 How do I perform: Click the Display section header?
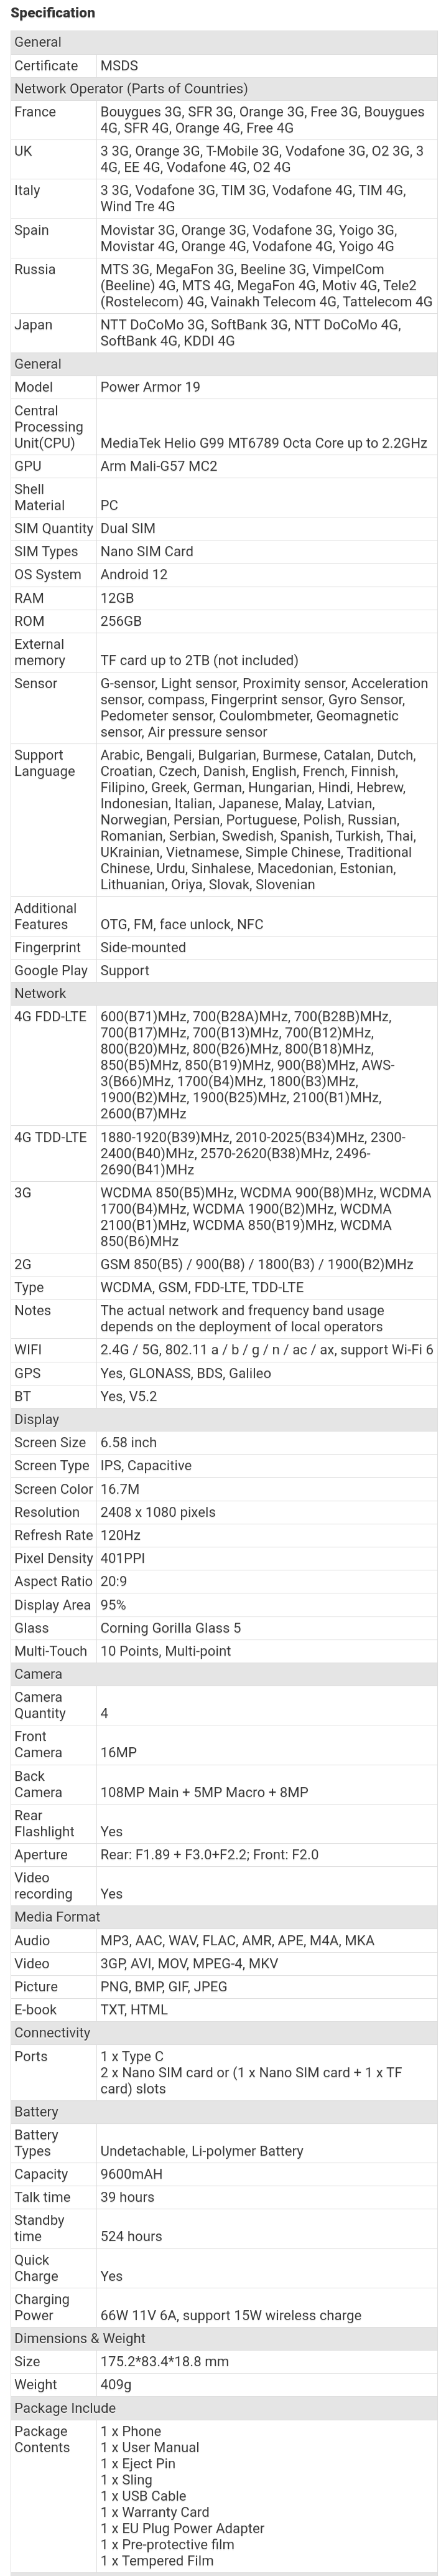click(x=224, y=1419)
